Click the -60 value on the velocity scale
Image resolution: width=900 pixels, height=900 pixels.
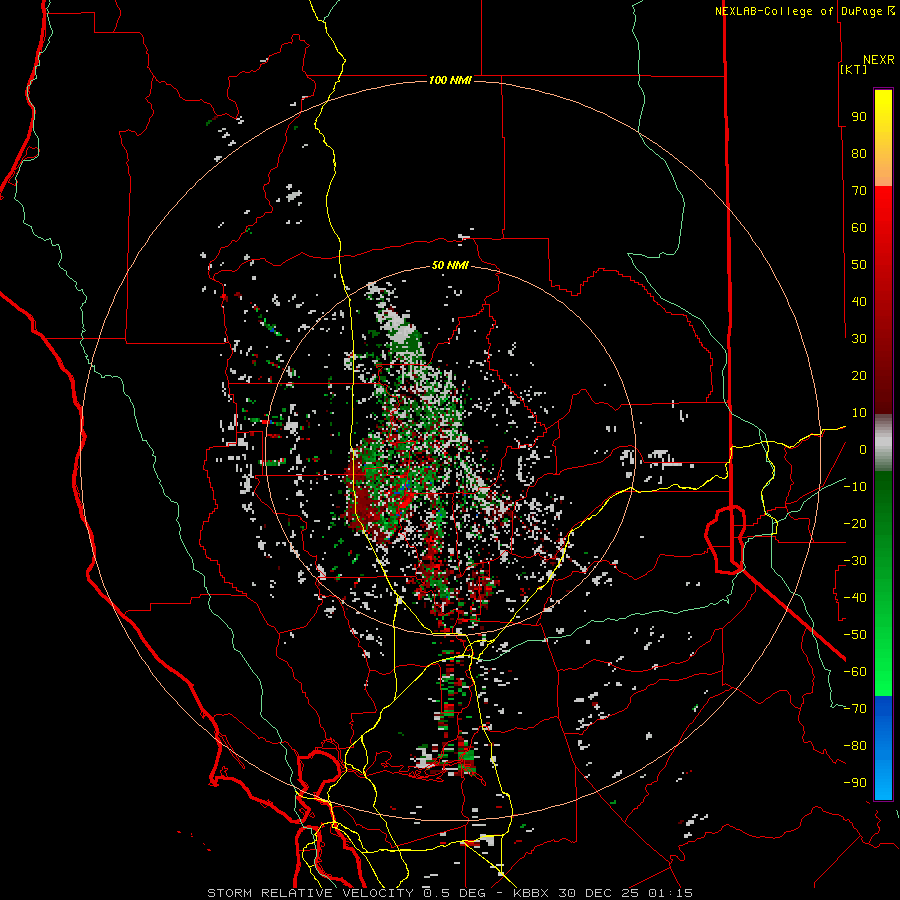pyautogui.click(x=855, y=672)
